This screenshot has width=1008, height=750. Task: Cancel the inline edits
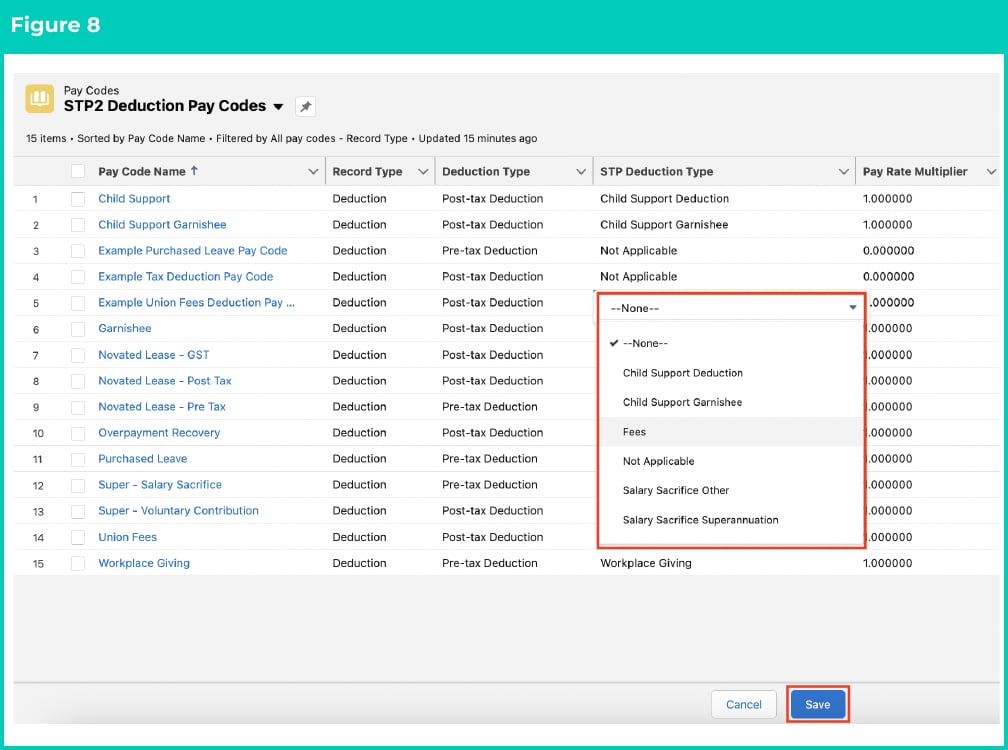click(744, 704)
